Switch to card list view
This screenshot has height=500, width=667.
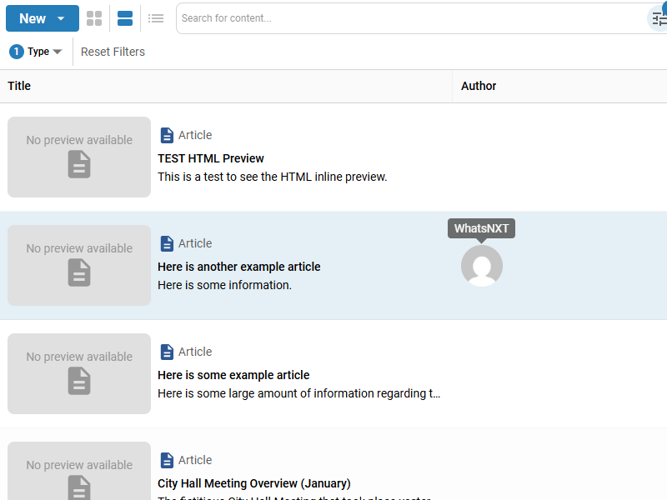click(125, 18)
